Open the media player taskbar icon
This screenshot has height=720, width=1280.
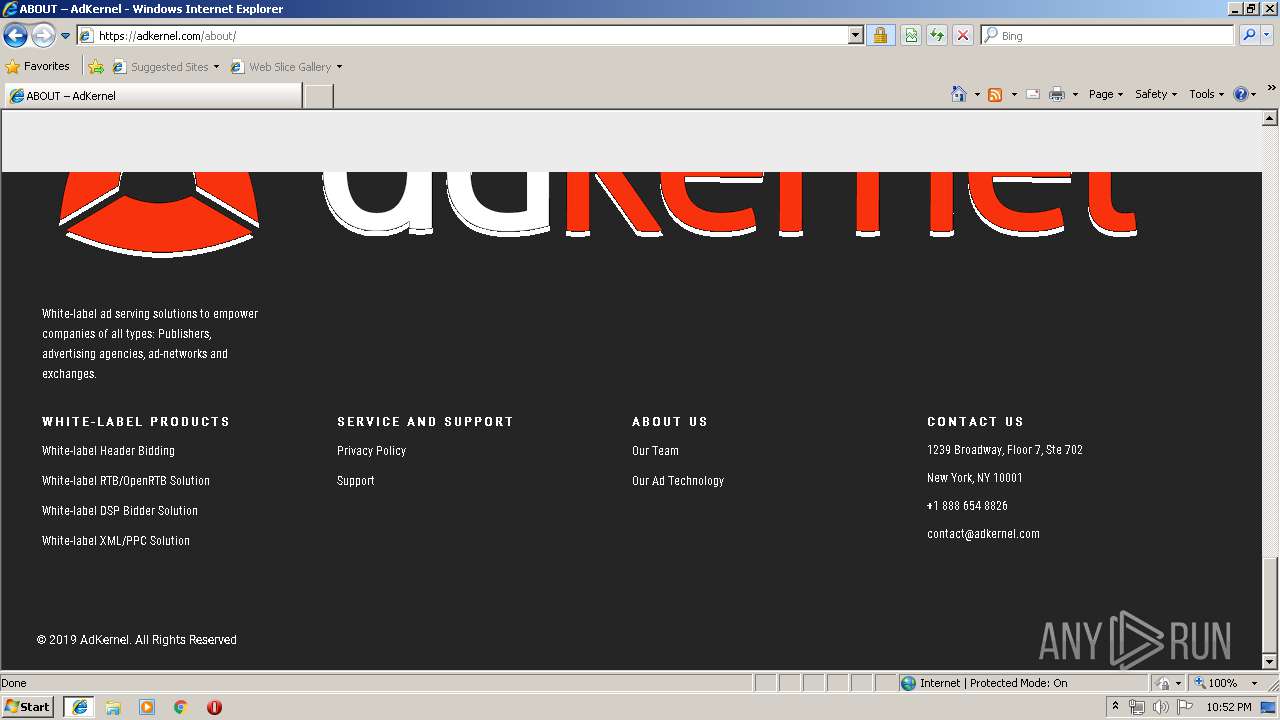(147, 707)
